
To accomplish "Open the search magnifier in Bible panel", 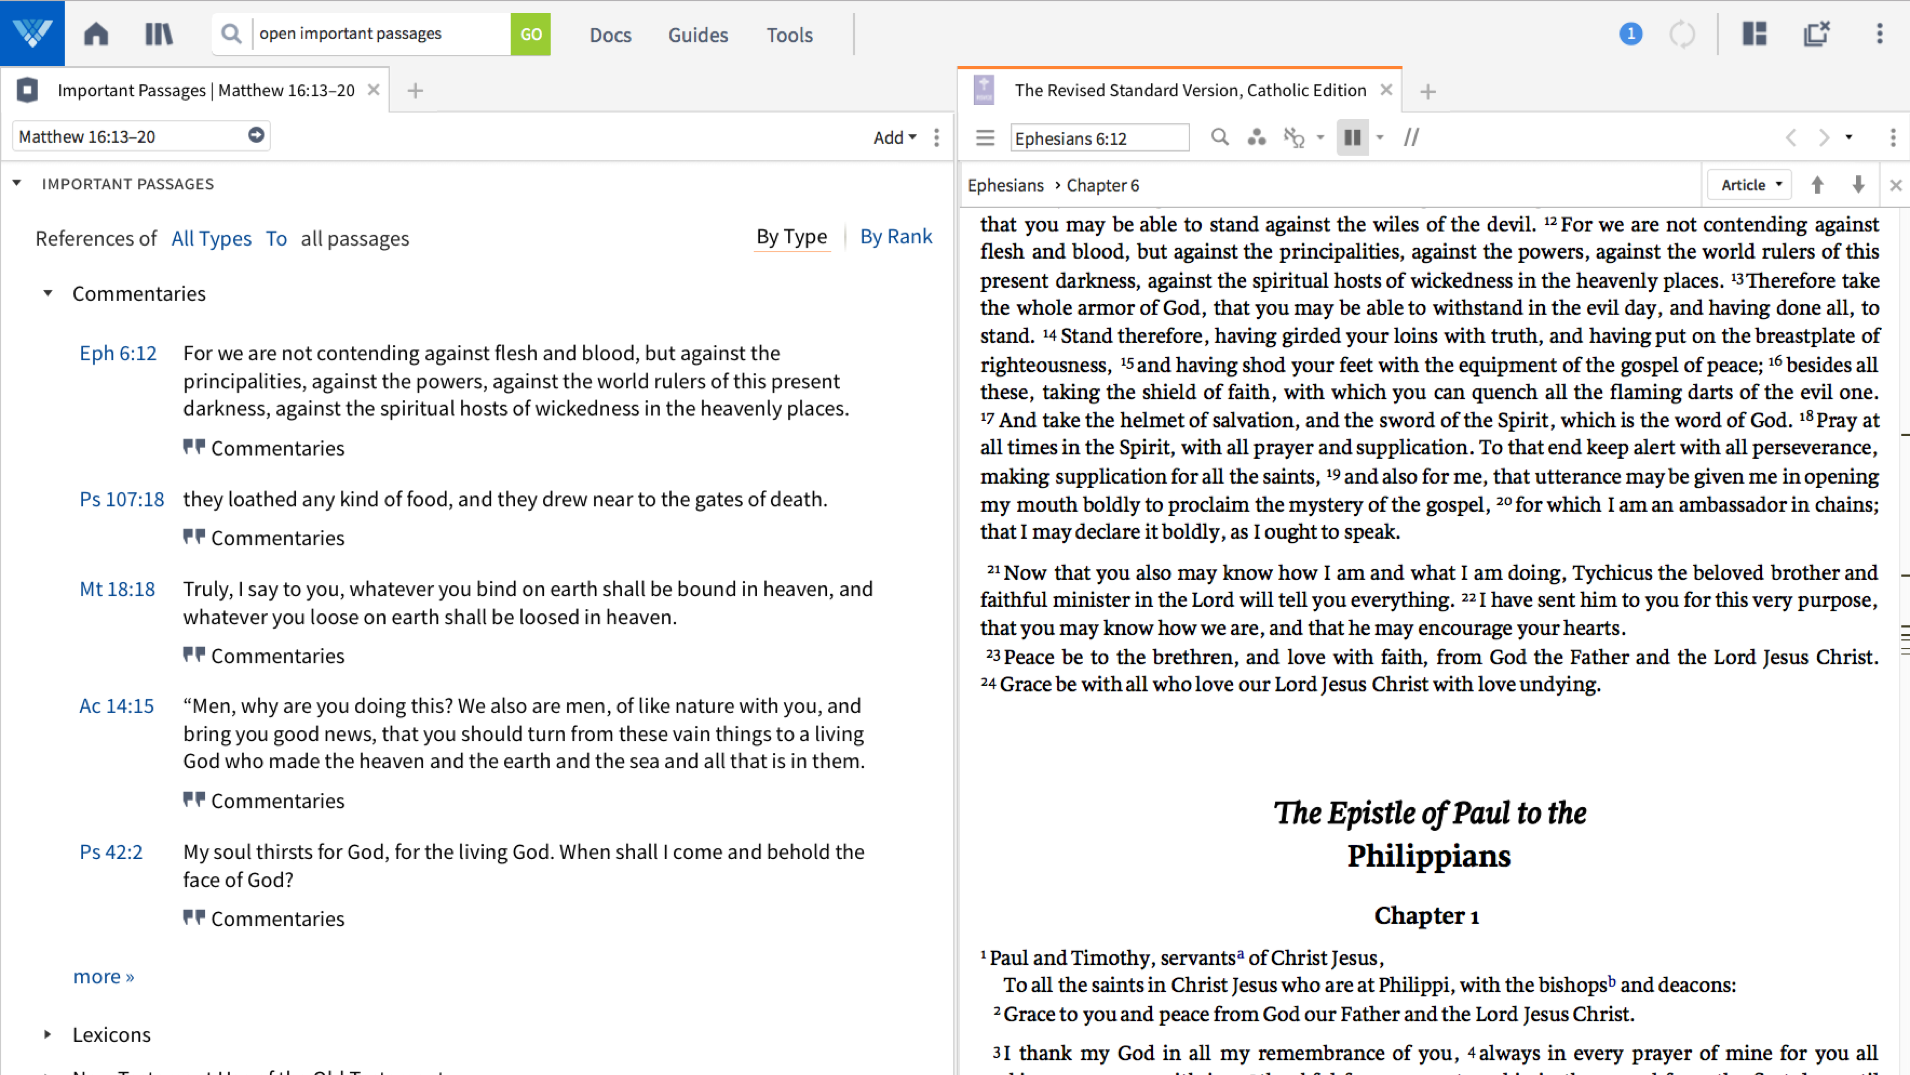I will click(x=1219, y=138).
